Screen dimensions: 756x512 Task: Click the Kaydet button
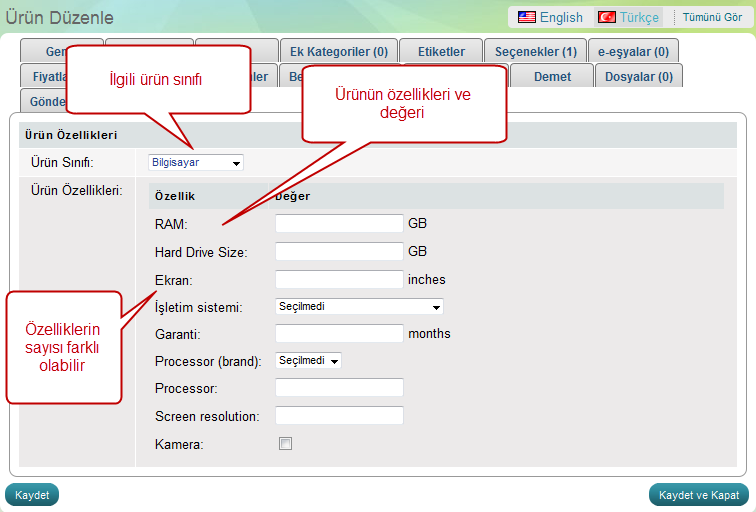tap(32, 494)
